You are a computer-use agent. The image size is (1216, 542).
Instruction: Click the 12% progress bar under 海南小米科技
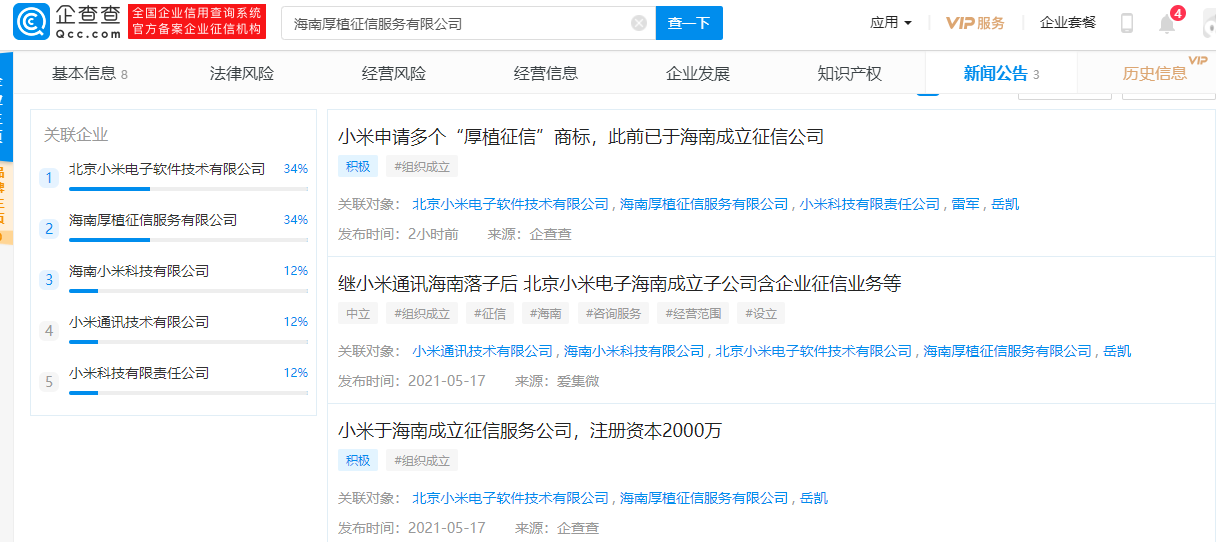click(188, 290)
